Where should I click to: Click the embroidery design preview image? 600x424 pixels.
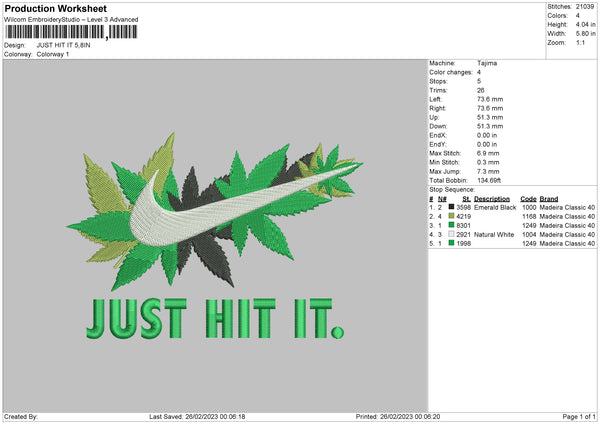(215, 236)
